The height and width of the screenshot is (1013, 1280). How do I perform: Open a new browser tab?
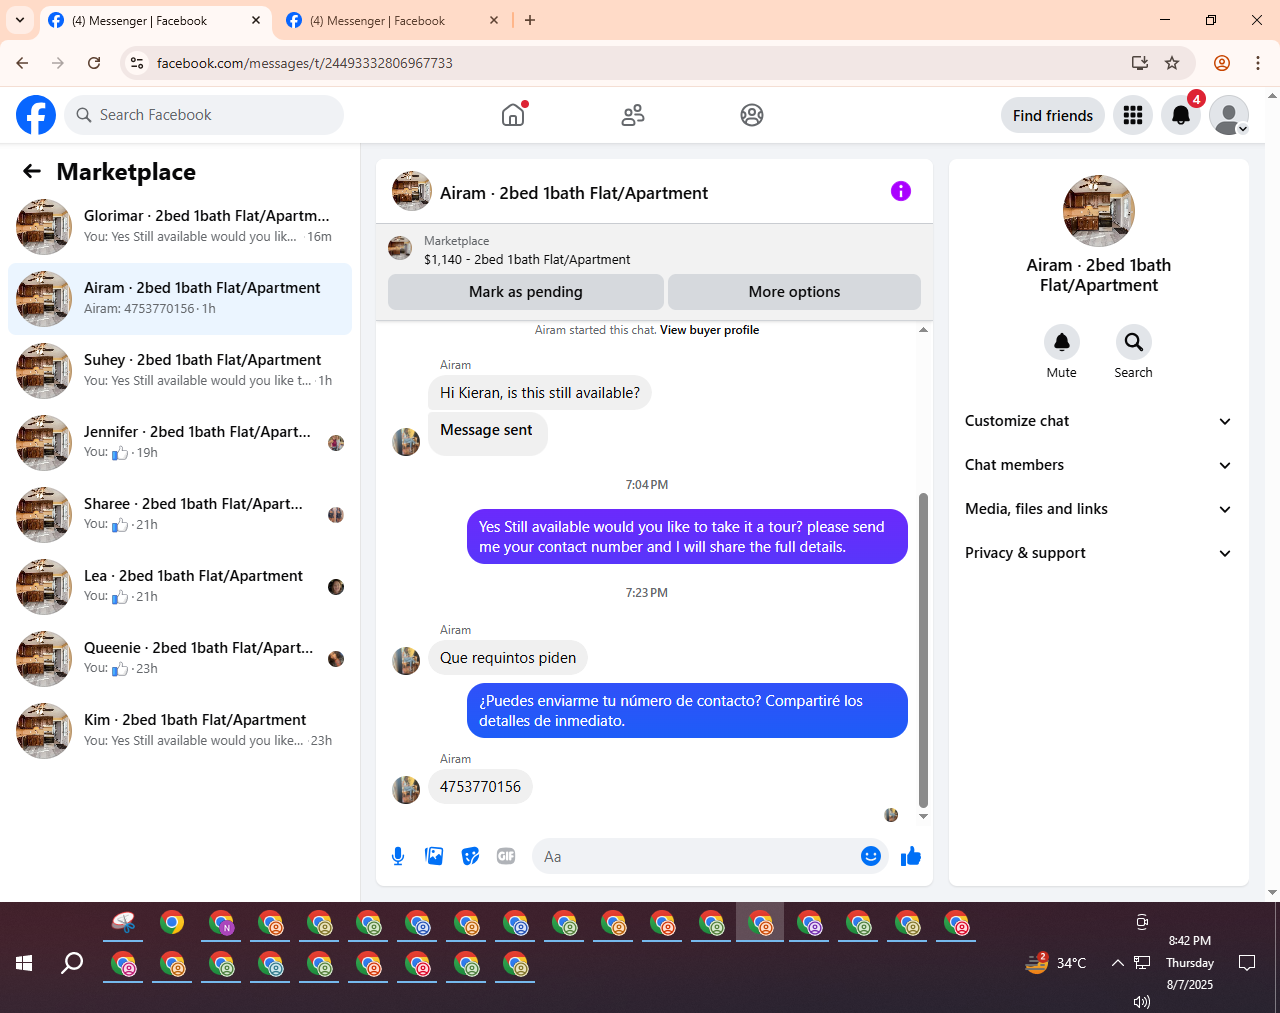tap(530, 20)
